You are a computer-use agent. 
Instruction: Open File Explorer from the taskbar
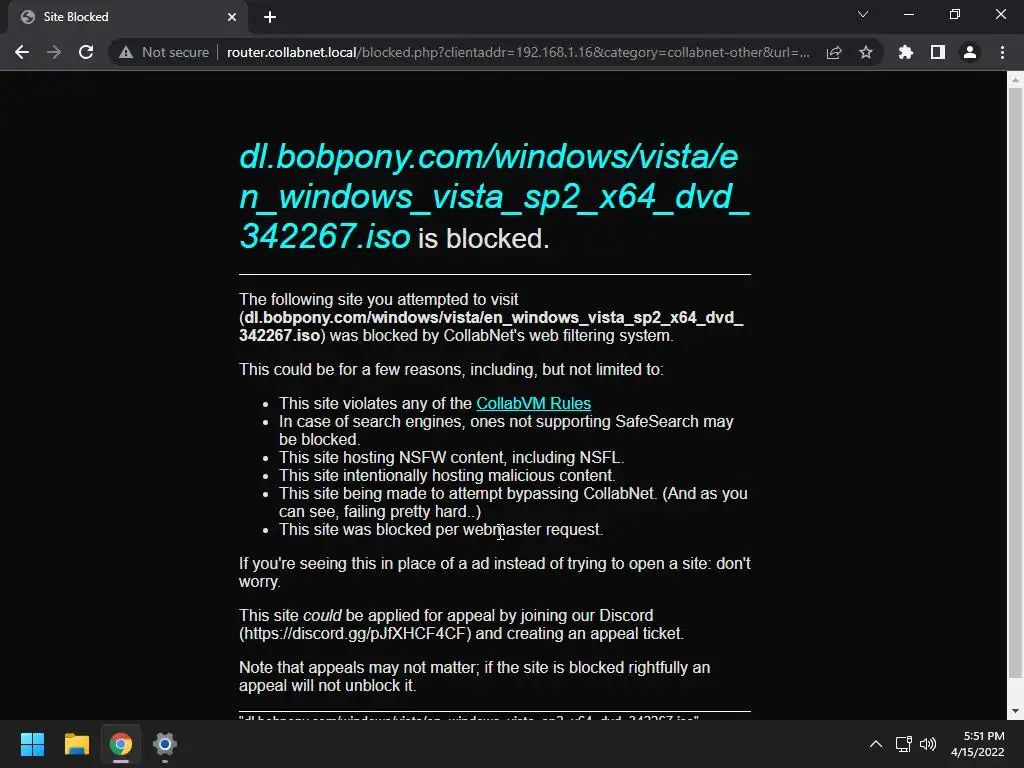[76, 744]
